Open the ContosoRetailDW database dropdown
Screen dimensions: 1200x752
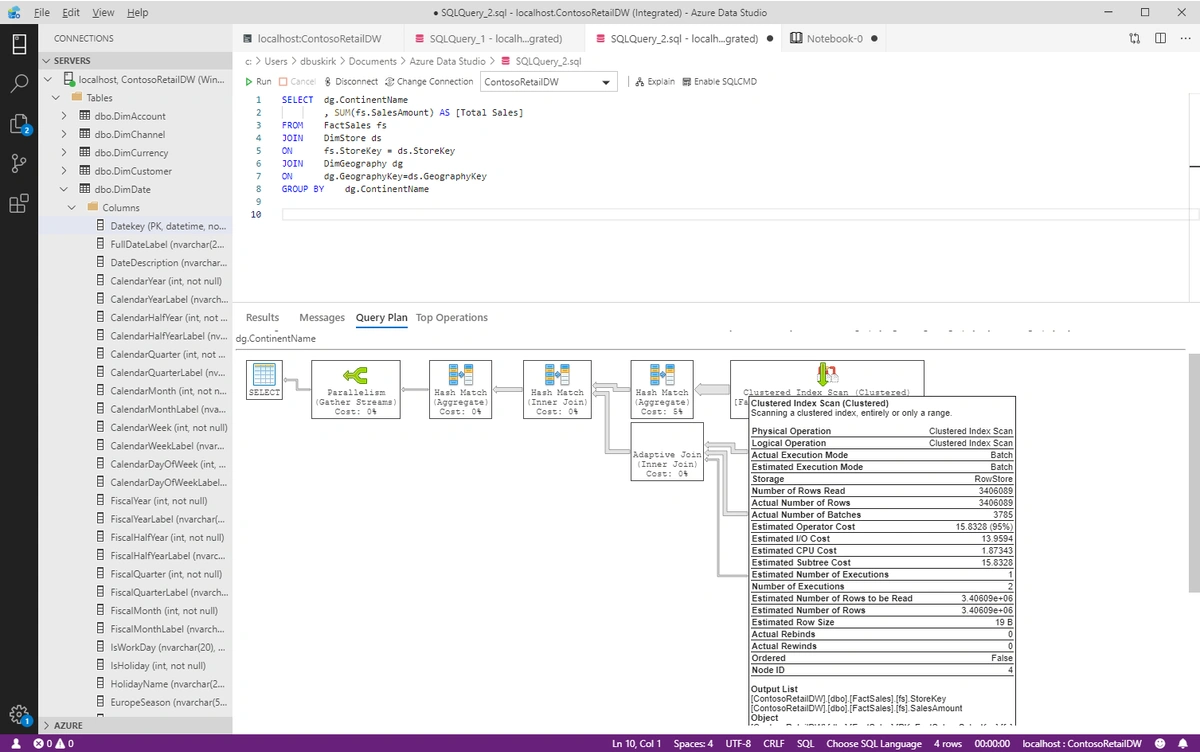pos(549,82)
